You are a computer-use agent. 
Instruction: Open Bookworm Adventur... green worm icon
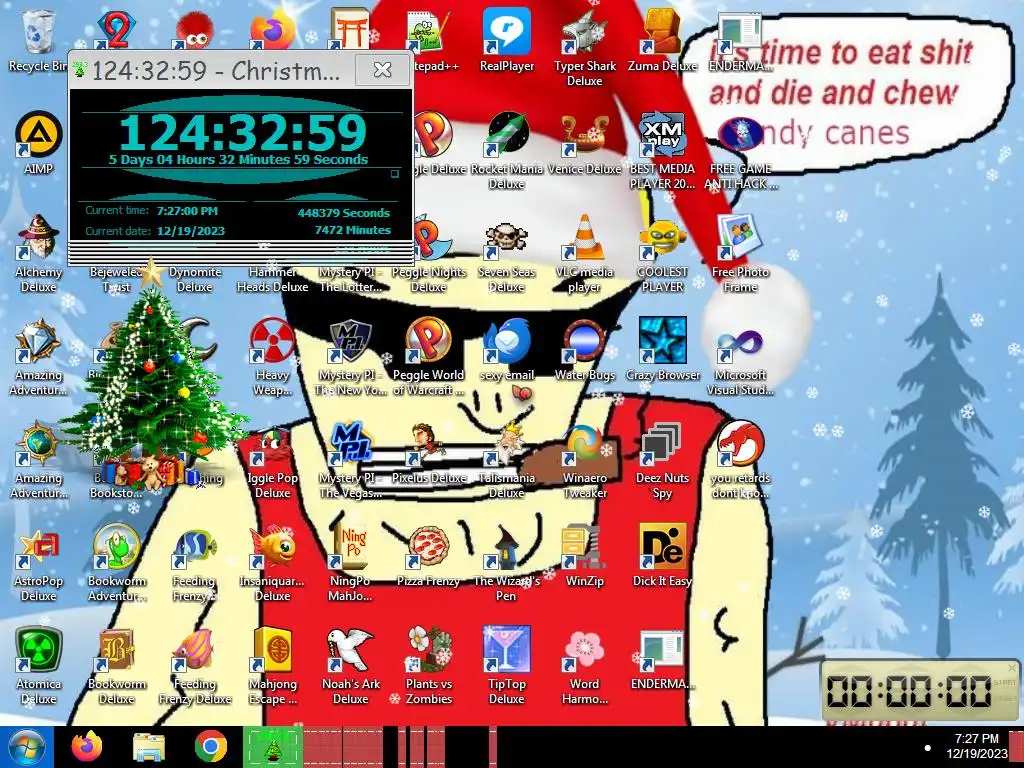click(116, 563)
